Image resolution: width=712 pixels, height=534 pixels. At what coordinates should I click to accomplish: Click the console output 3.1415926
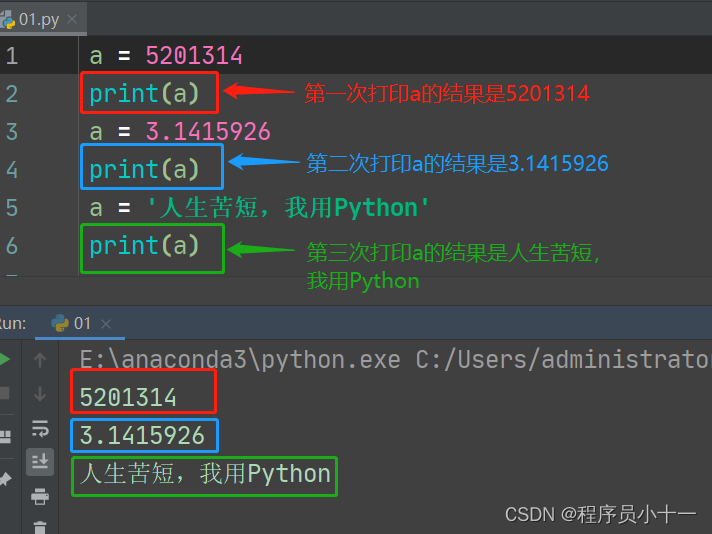pyautogui.click(x=142, y=435)
